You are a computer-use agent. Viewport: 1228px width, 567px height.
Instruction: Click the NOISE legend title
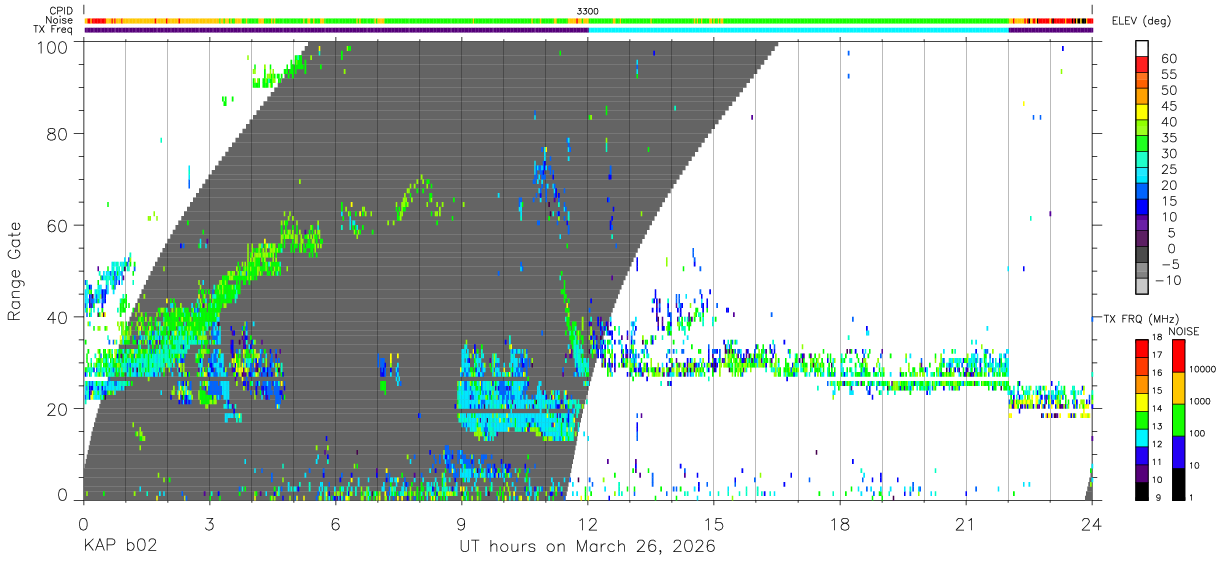pos(1184,331)
